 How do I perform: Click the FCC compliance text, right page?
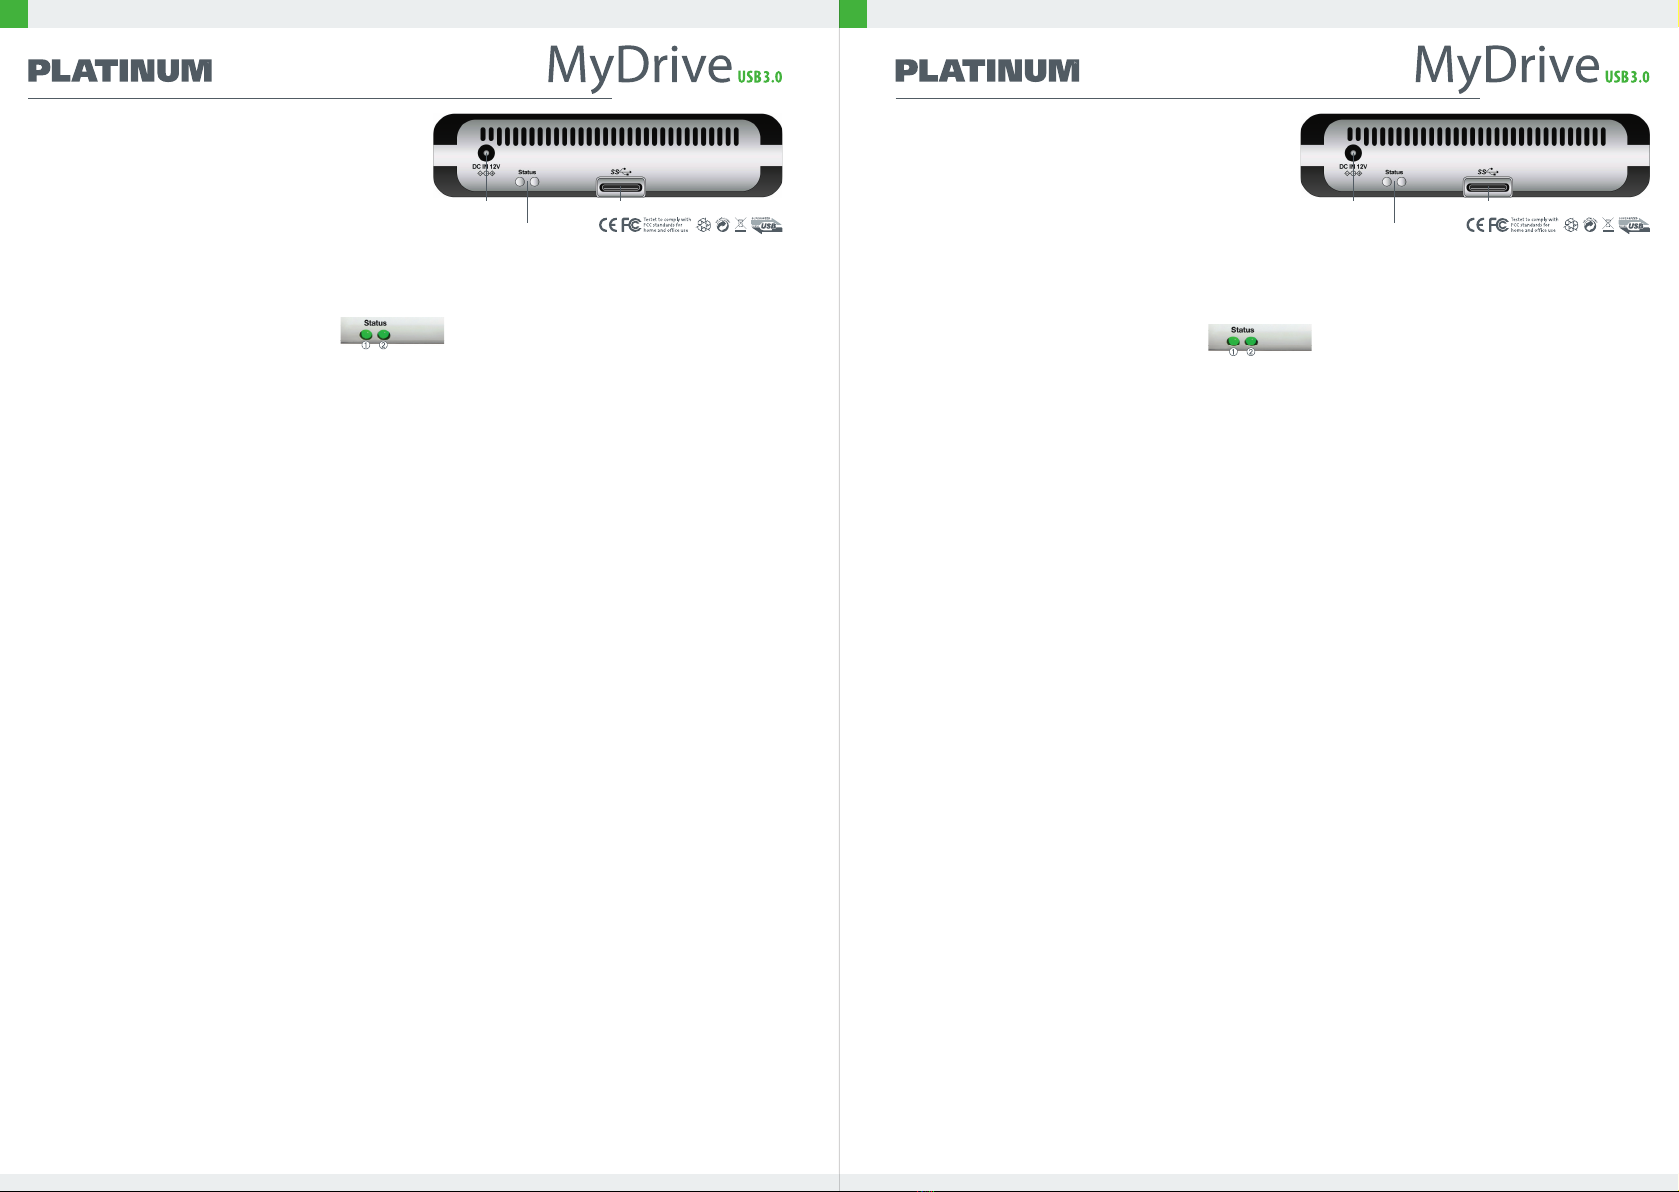(x=1534, y=225)
